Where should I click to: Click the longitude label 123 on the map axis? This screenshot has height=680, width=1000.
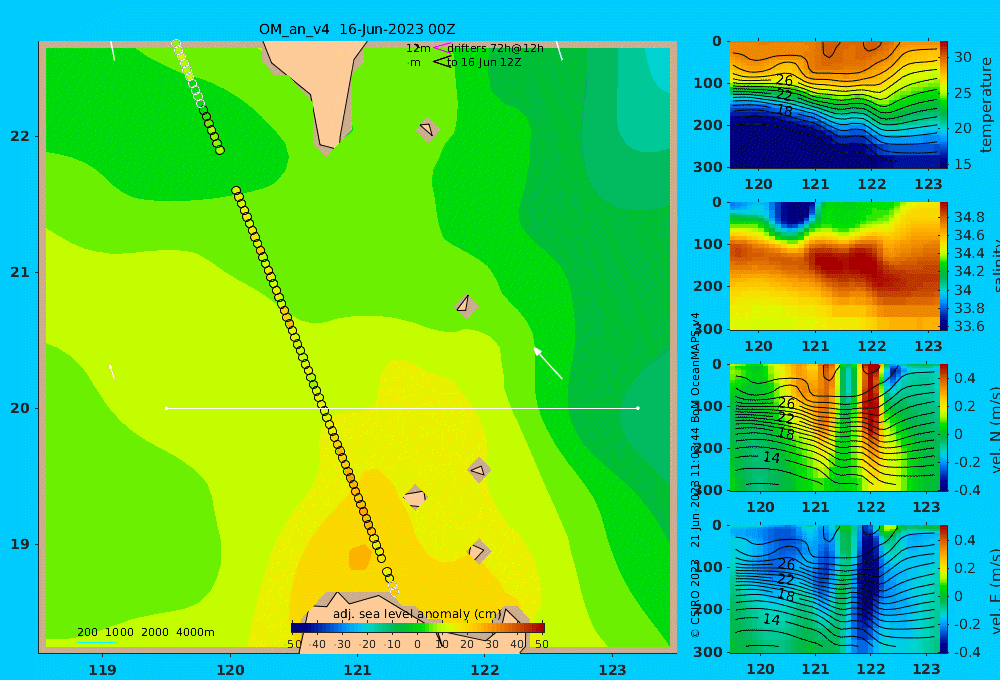click(x=612, y=670)
